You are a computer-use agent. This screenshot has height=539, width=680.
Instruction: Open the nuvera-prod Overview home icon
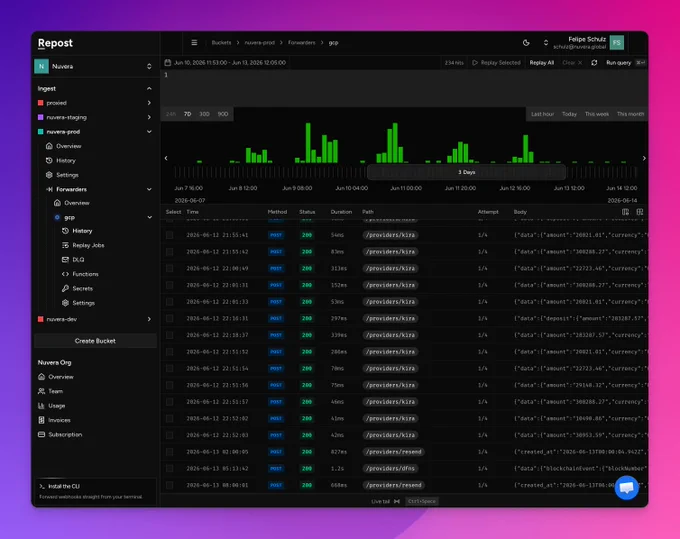click(x=49, y=146)
